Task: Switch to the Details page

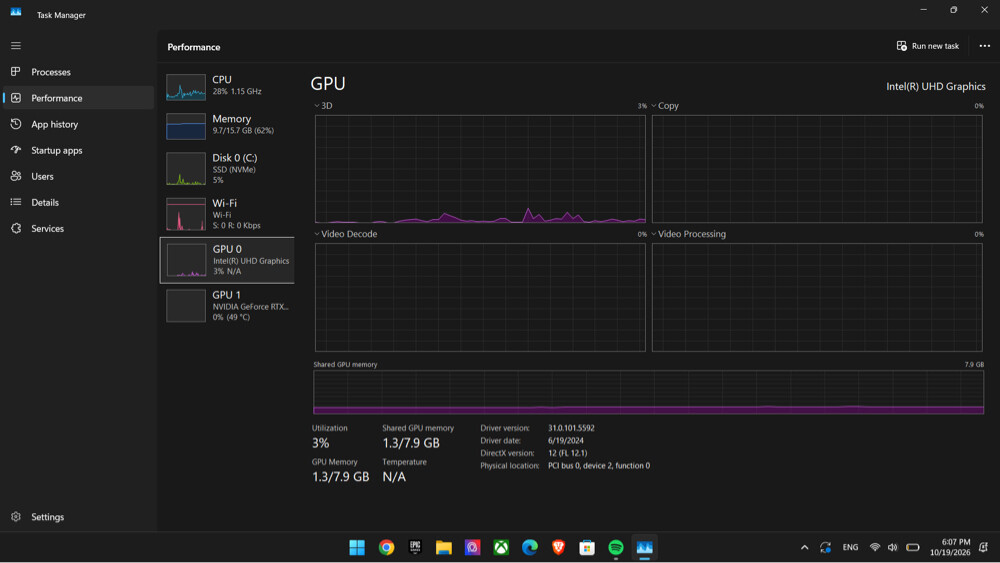Action: pos(78,203)
